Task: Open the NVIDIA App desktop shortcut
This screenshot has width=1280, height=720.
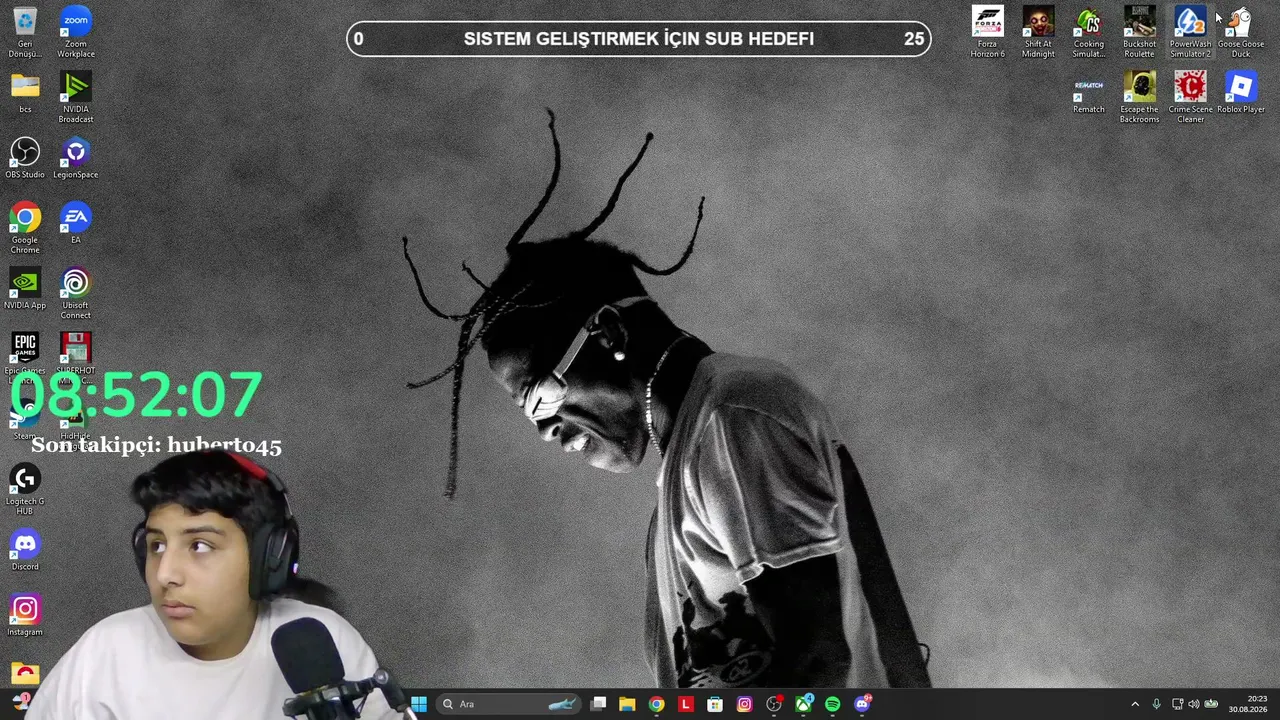Action: click(25, 289)
